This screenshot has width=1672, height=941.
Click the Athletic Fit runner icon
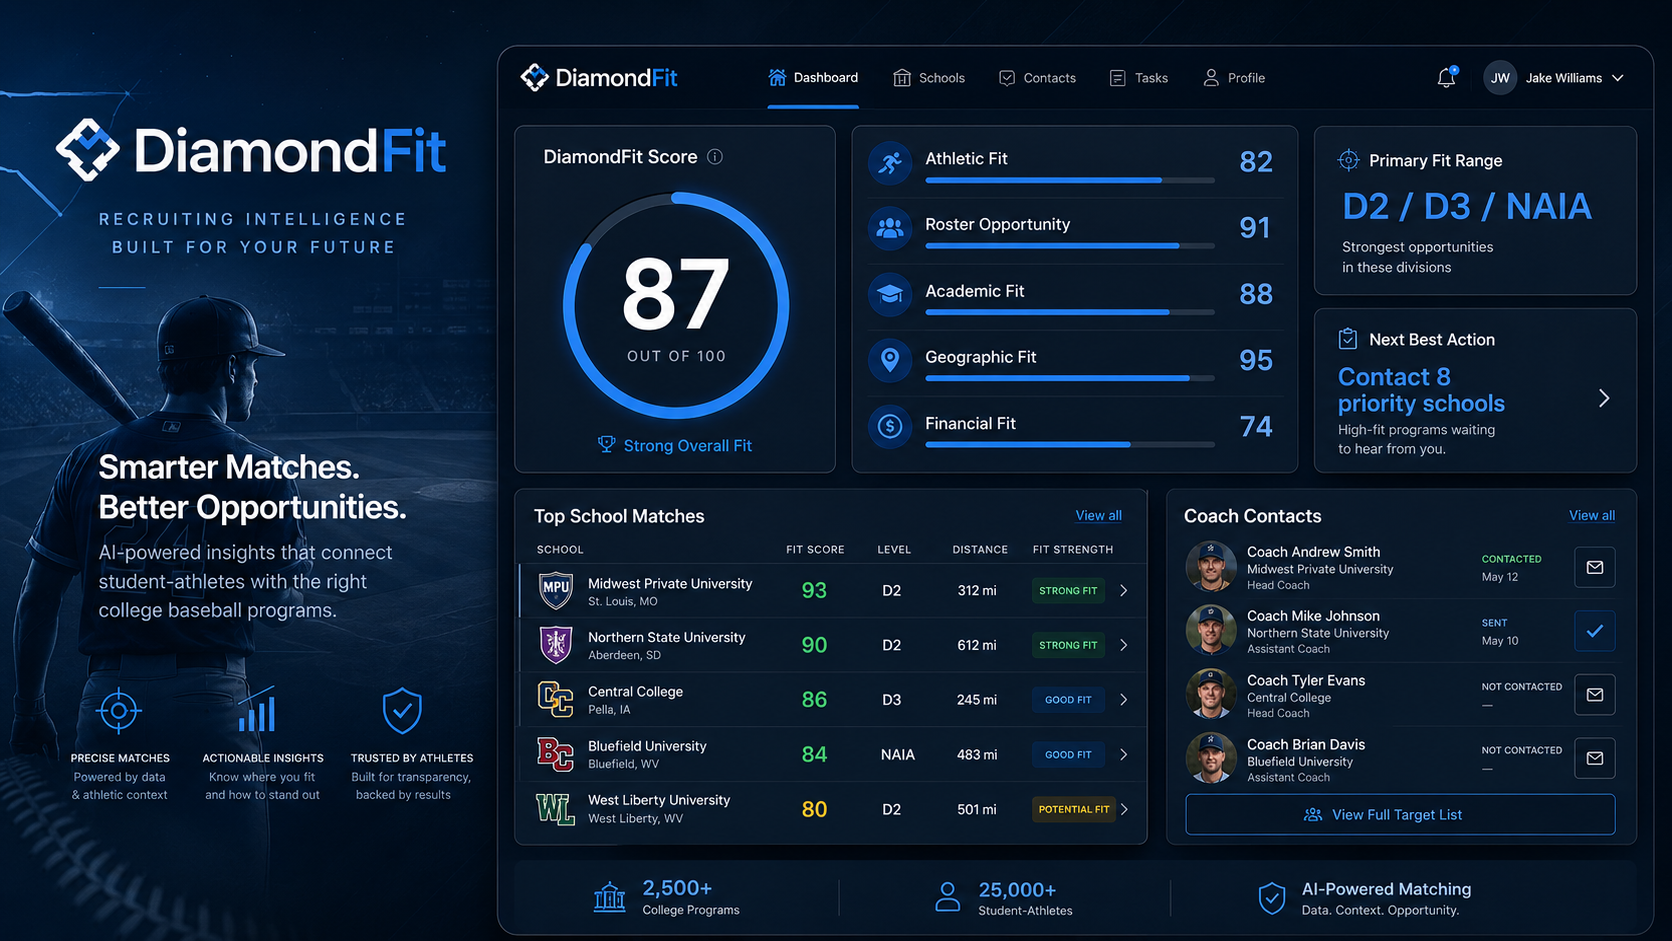click(x=890, y=162)
